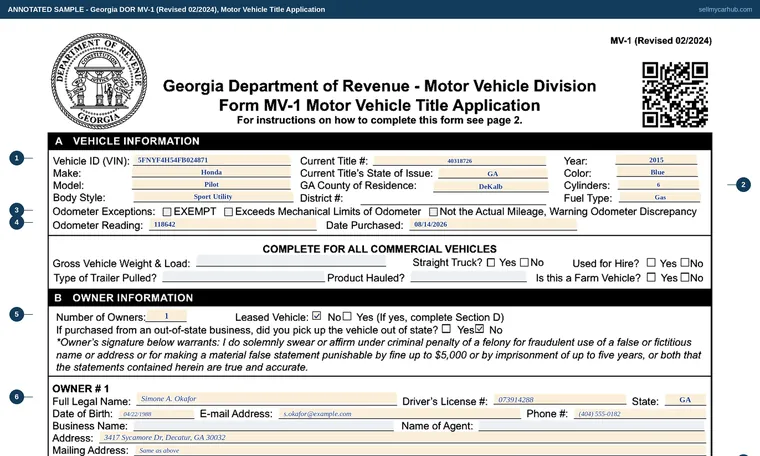Uncheck out-of-state pickup No box
Image resolution: width=760 pixels, height=456 pixels.
coord(479,329)
